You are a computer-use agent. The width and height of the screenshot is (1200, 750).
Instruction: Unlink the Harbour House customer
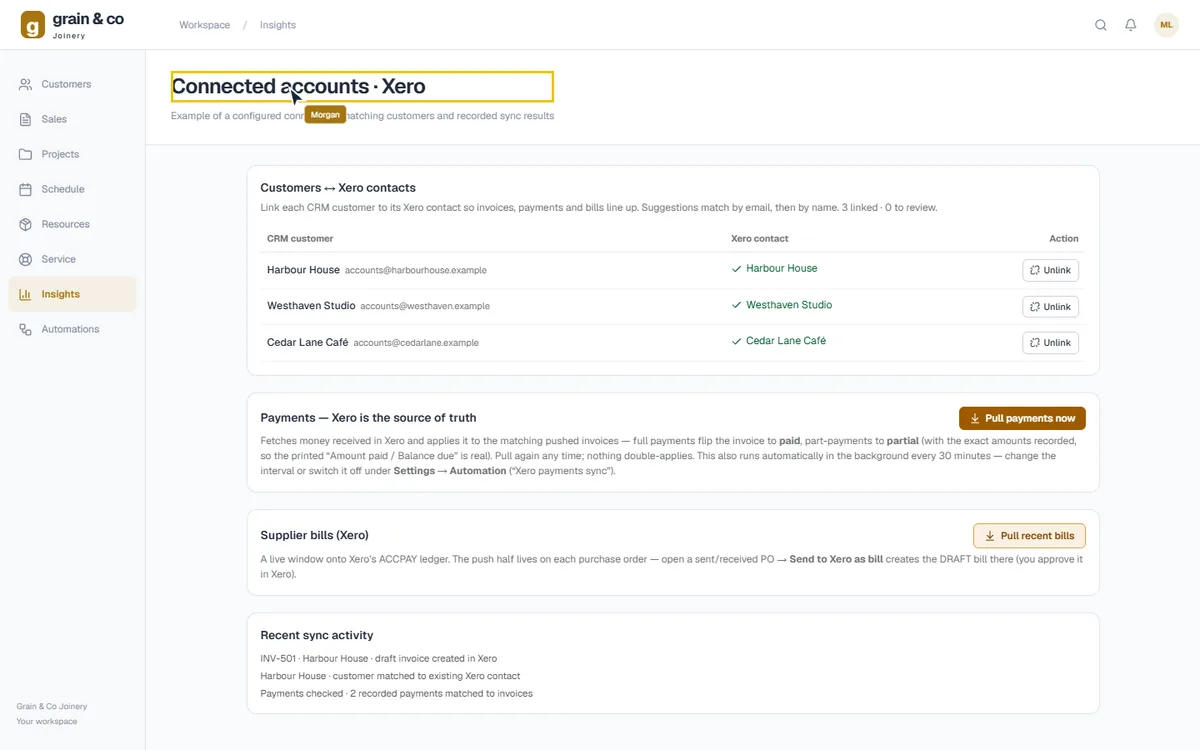coord(1050,270)
